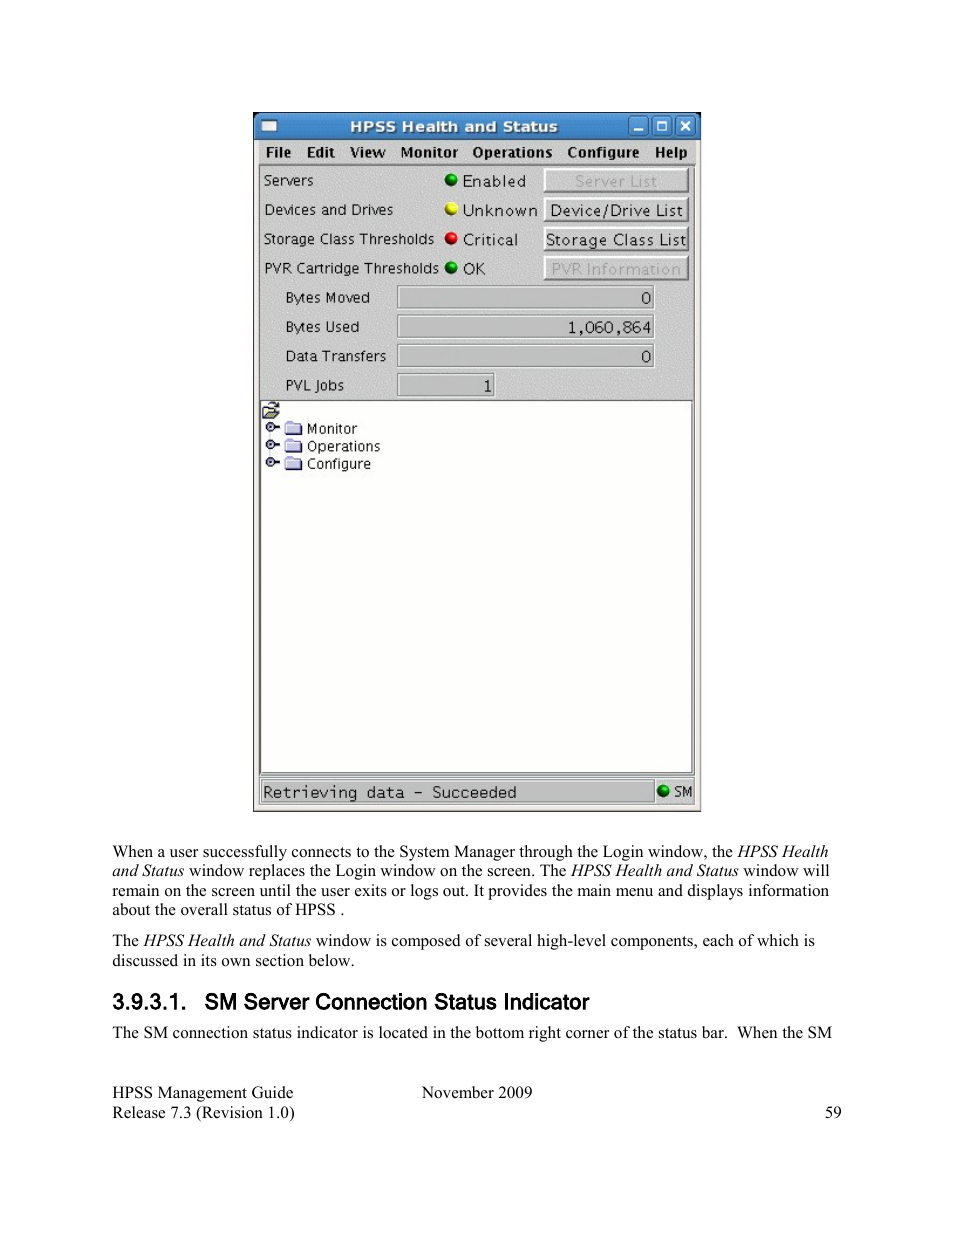This screenshot has width=954, height=1235.
Task: Click the Bytes Used value field
Action: [x=526, y=326]
